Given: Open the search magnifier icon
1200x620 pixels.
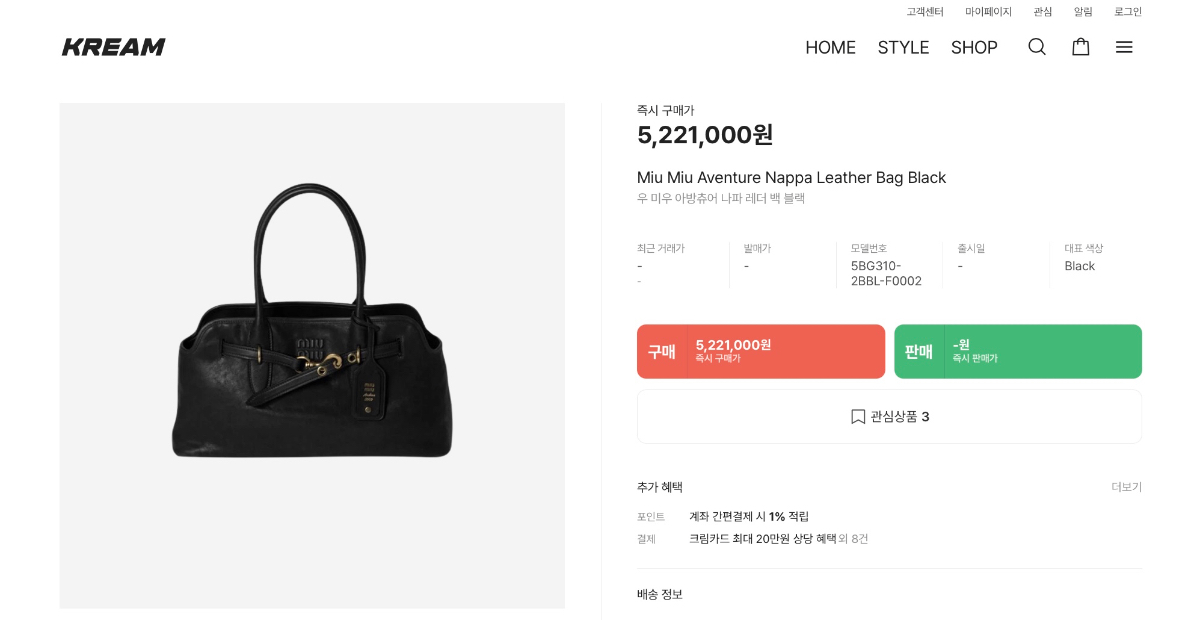Looking at the screenshot, I should 1037,47.
